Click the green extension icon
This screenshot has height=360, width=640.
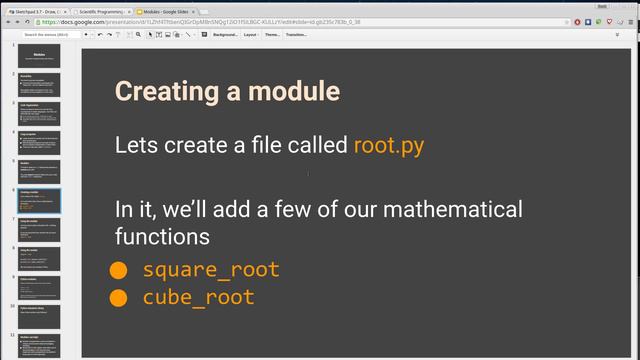[599, 22]
